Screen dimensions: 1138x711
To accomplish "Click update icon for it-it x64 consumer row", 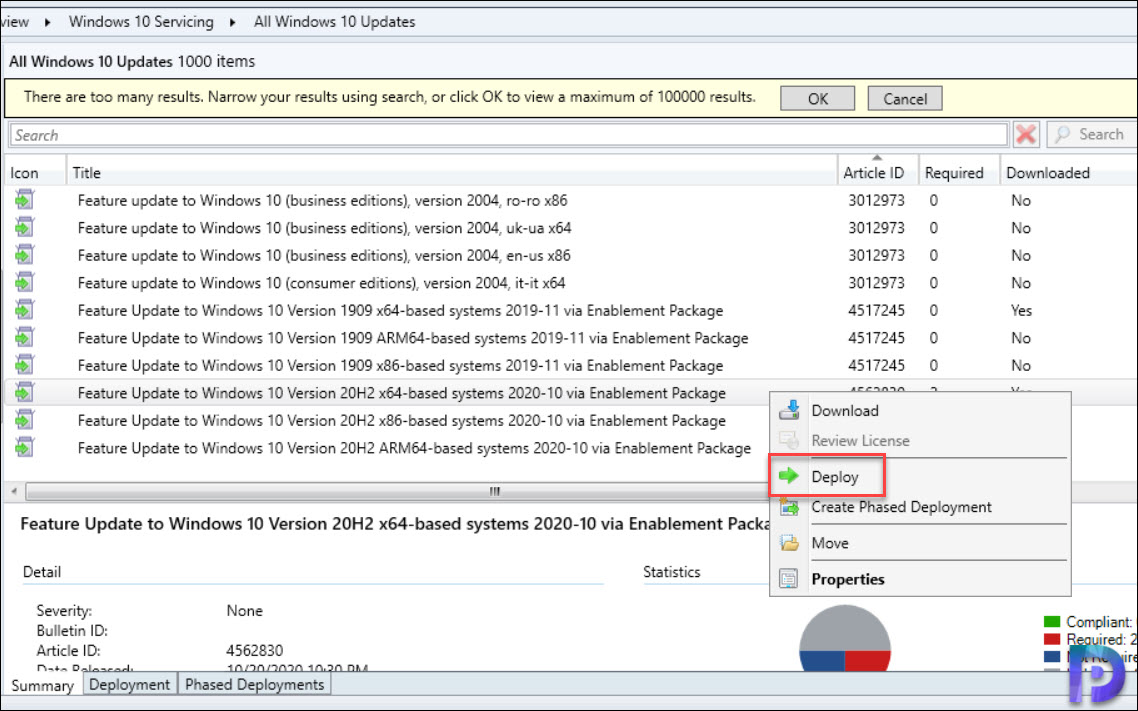I will [25, 282].
